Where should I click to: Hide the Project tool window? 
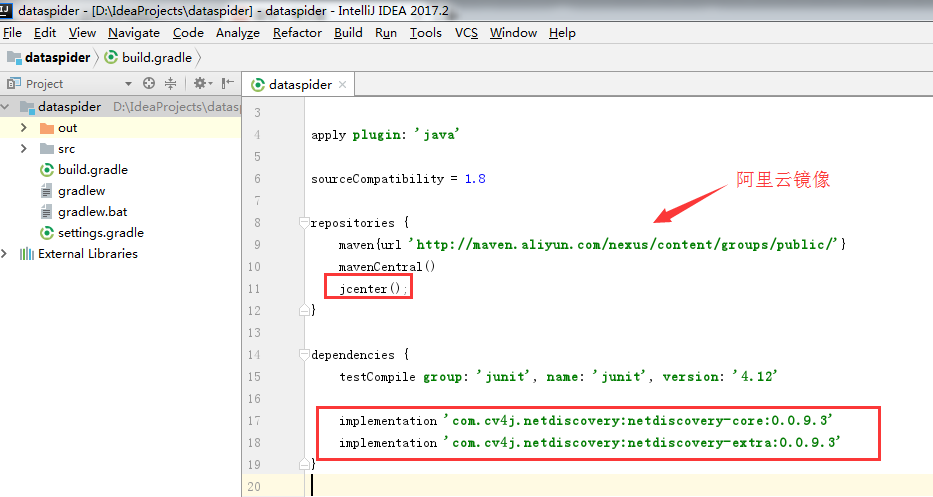pos(227,83)
